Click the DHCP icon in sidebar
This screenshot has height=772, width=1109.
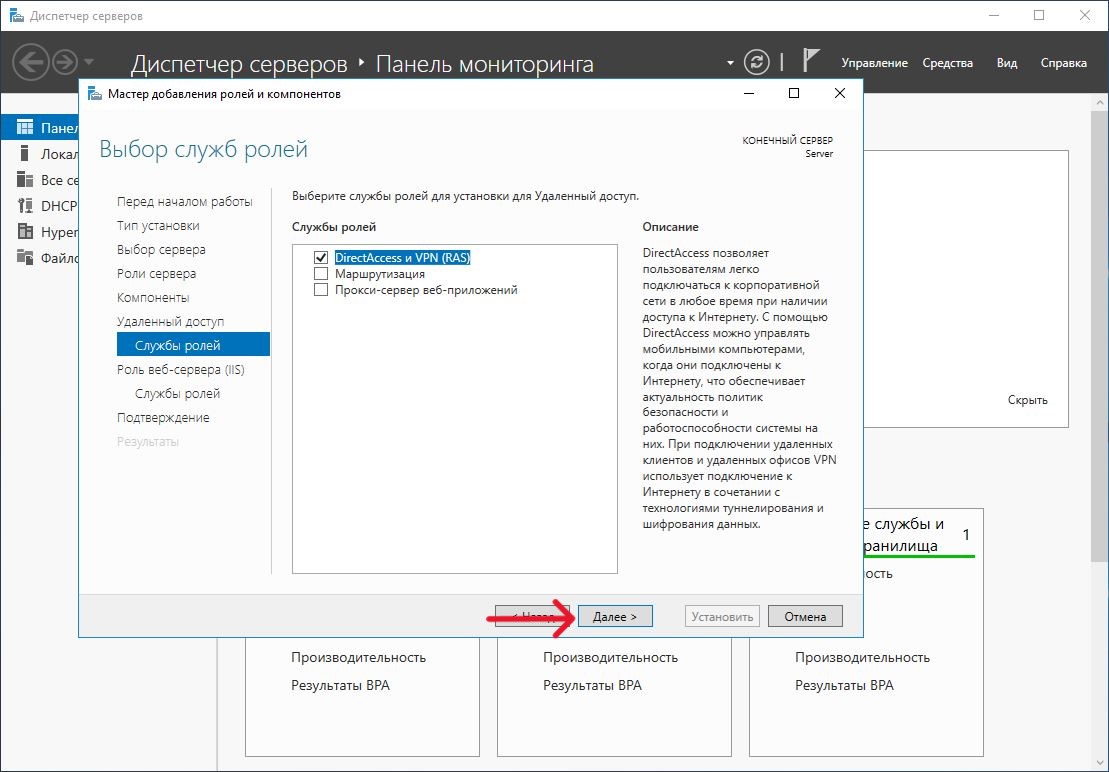tap(25, 206)
